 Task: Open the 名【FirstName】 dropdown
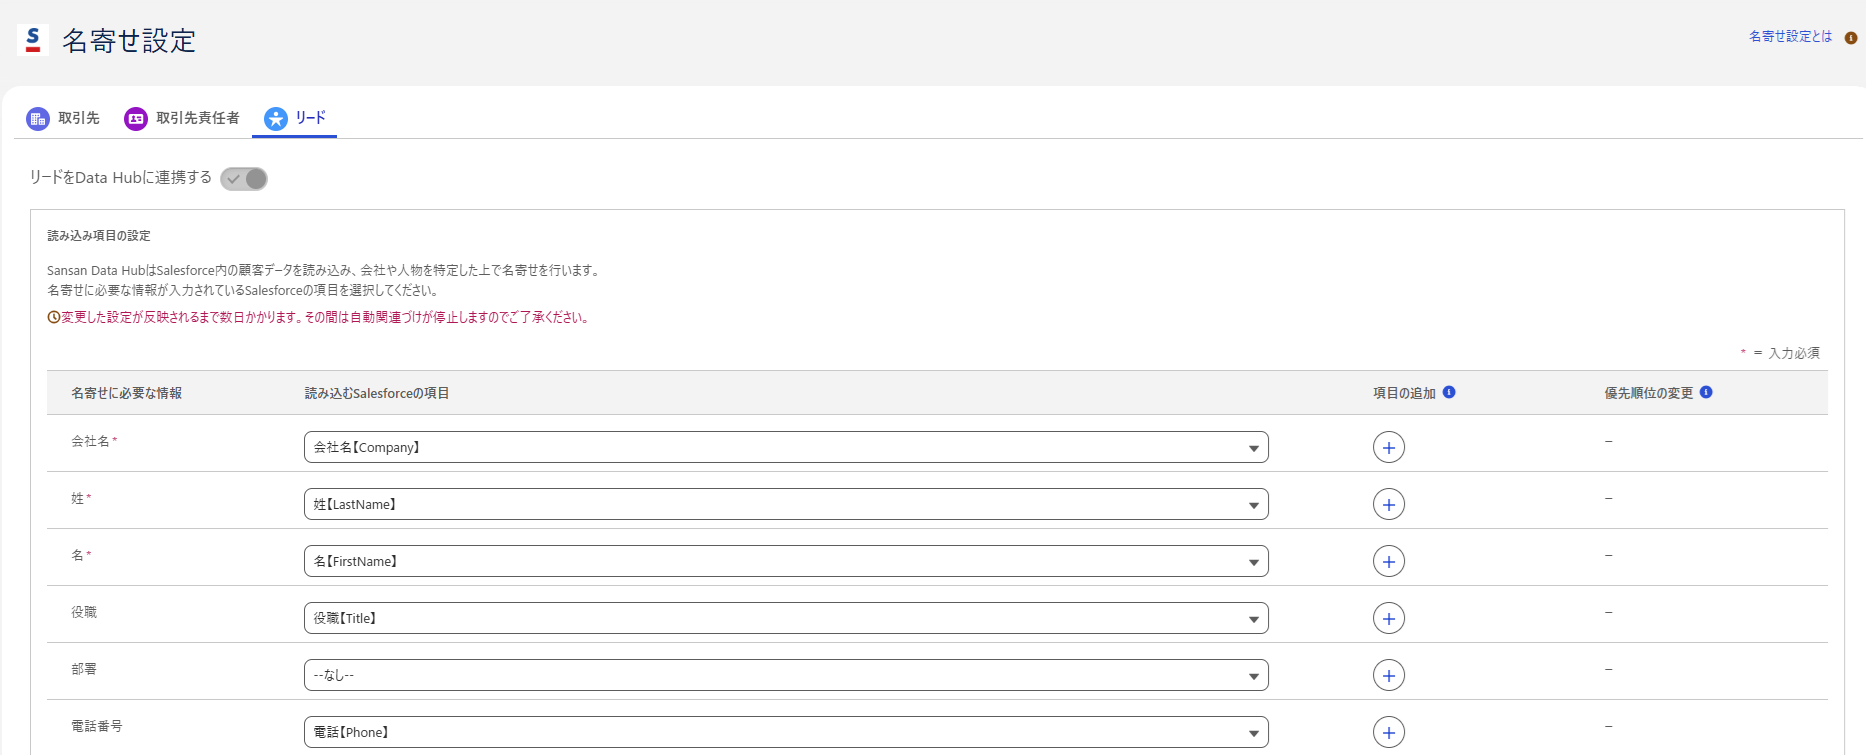[x=786, y=561]
